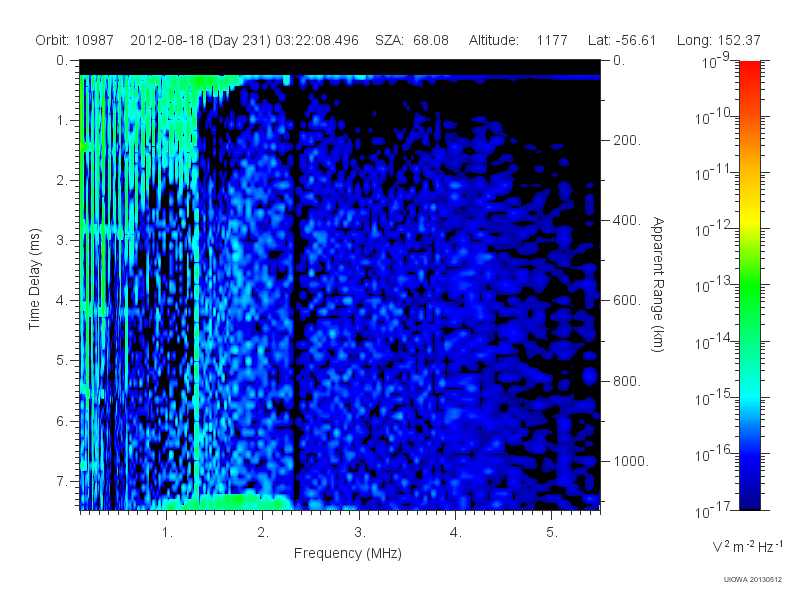Click the timestamp 03:22:08.496
The image size is (800, 600).
(x=317, y=40)
